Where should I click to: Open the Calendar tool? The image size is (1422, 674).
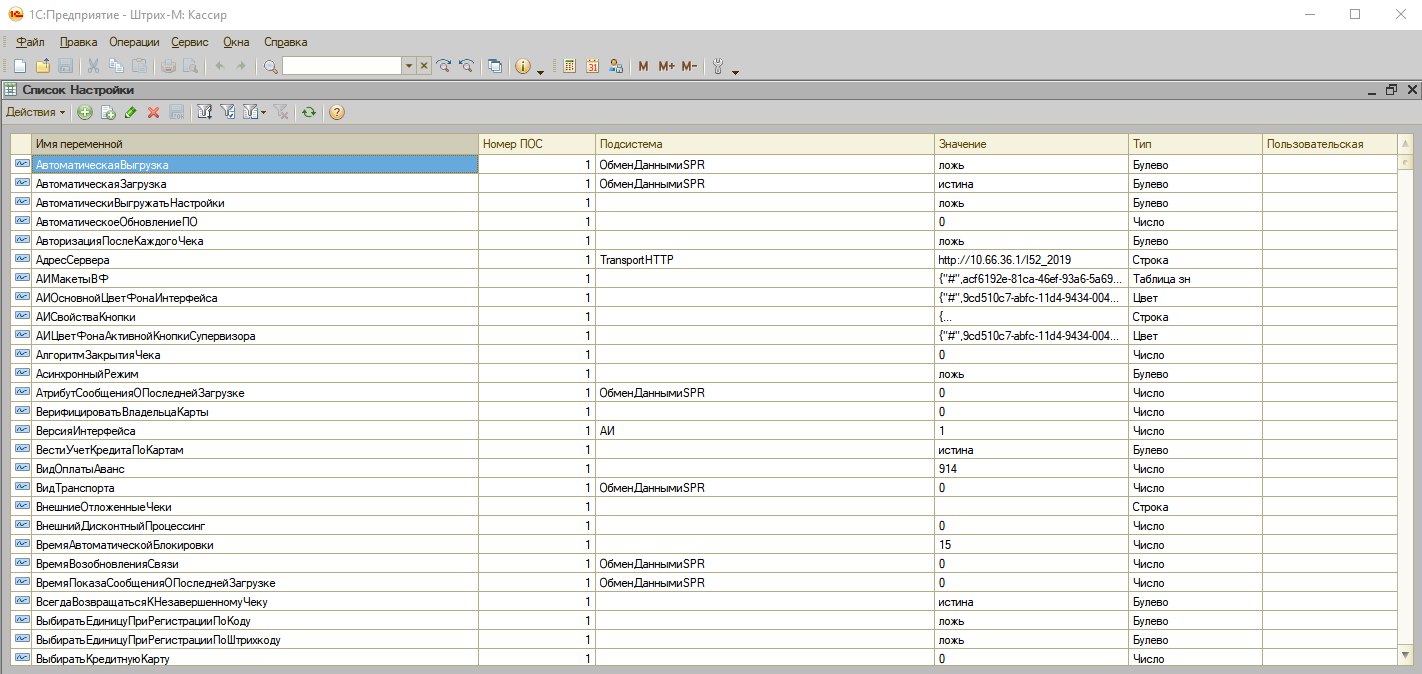(x=592, y=66)
